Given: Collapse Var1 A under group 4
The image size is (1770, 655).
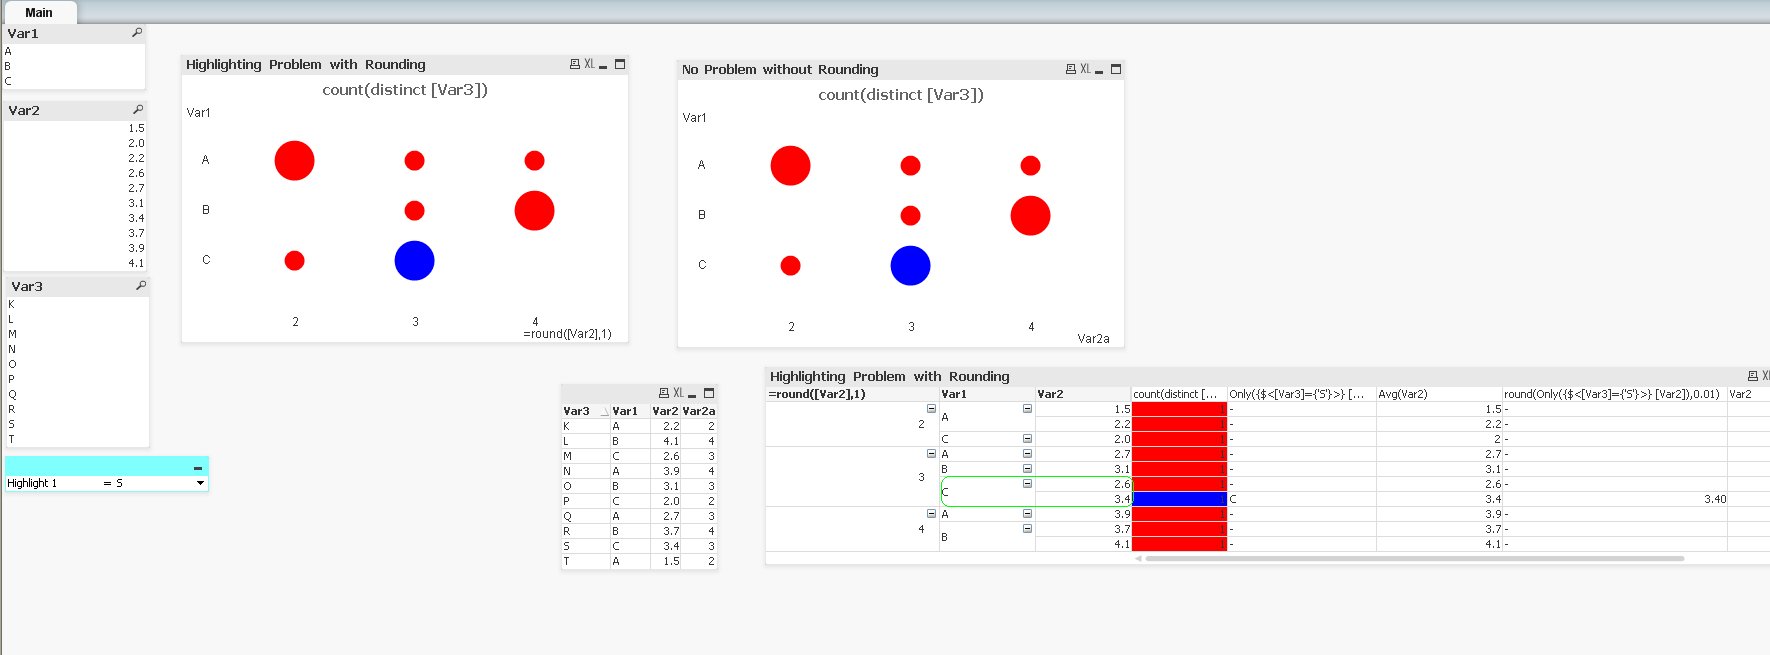Looking at the screenshot, I should [1027, 514].
